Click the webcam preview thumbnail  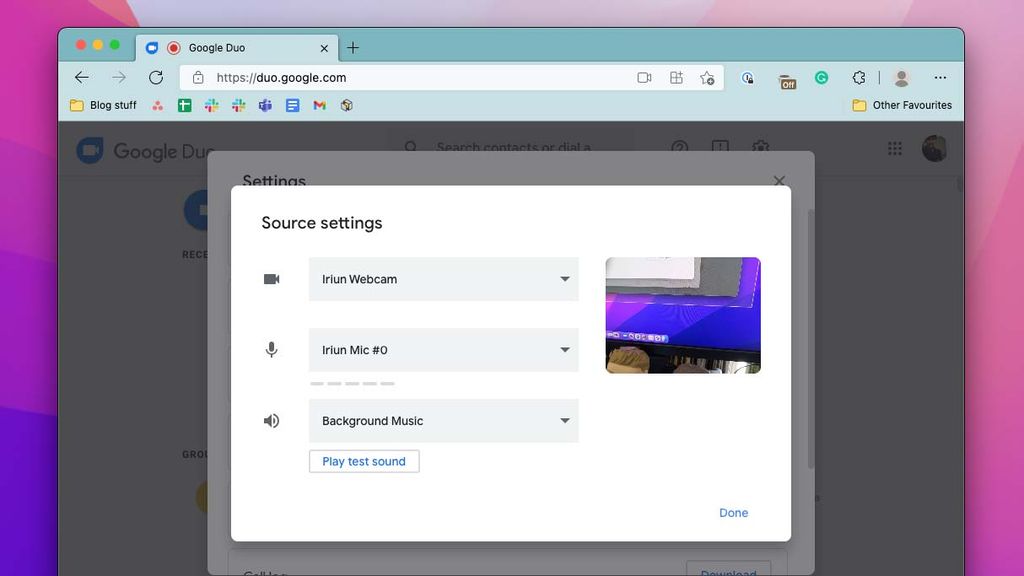[683, 315]
